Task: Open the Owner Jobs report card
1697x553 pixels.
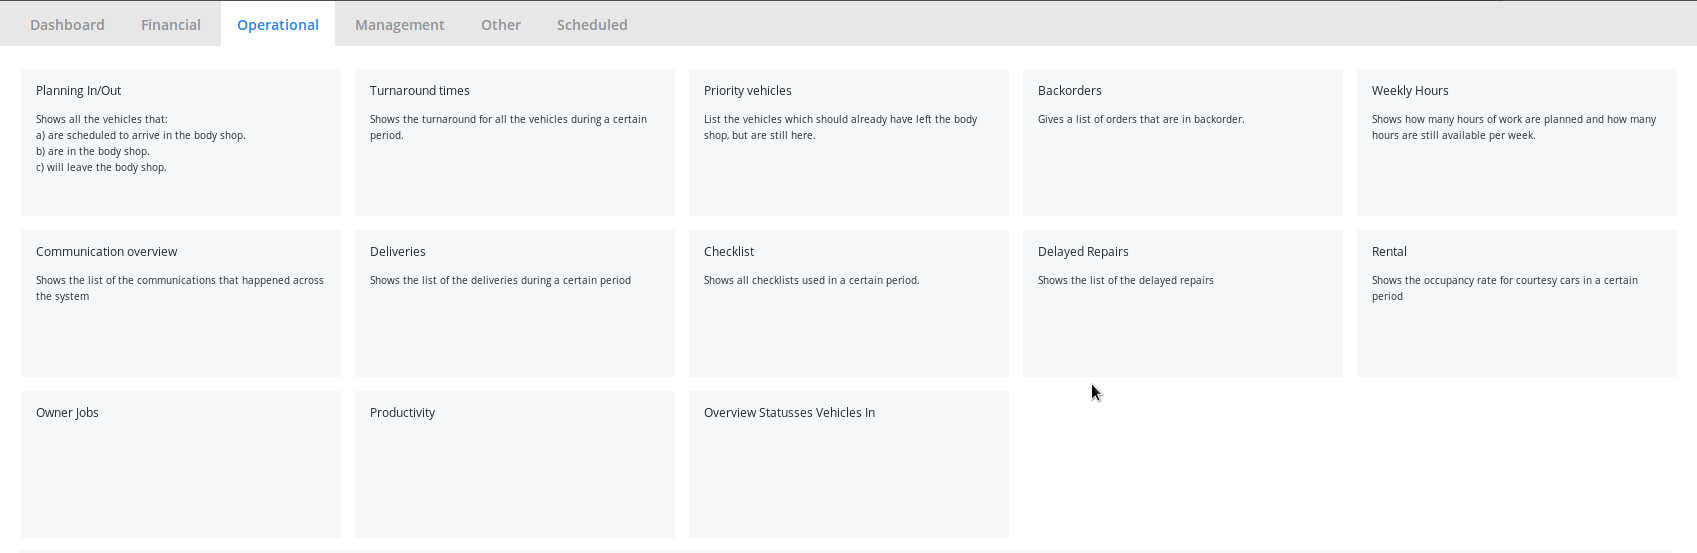Action: (x=181, y=464)
